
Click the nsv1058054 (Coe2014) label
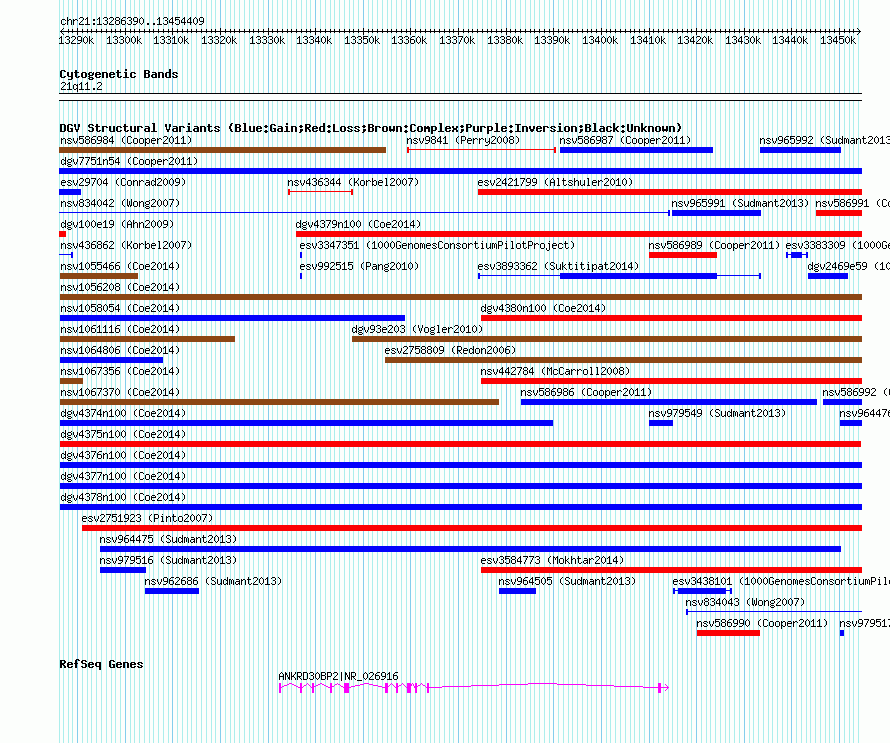(x=120, y=308)
